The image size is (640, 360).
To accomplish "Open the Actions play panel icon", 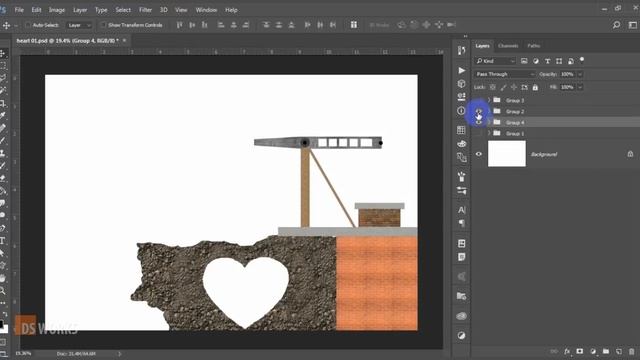I will (462, 70).
